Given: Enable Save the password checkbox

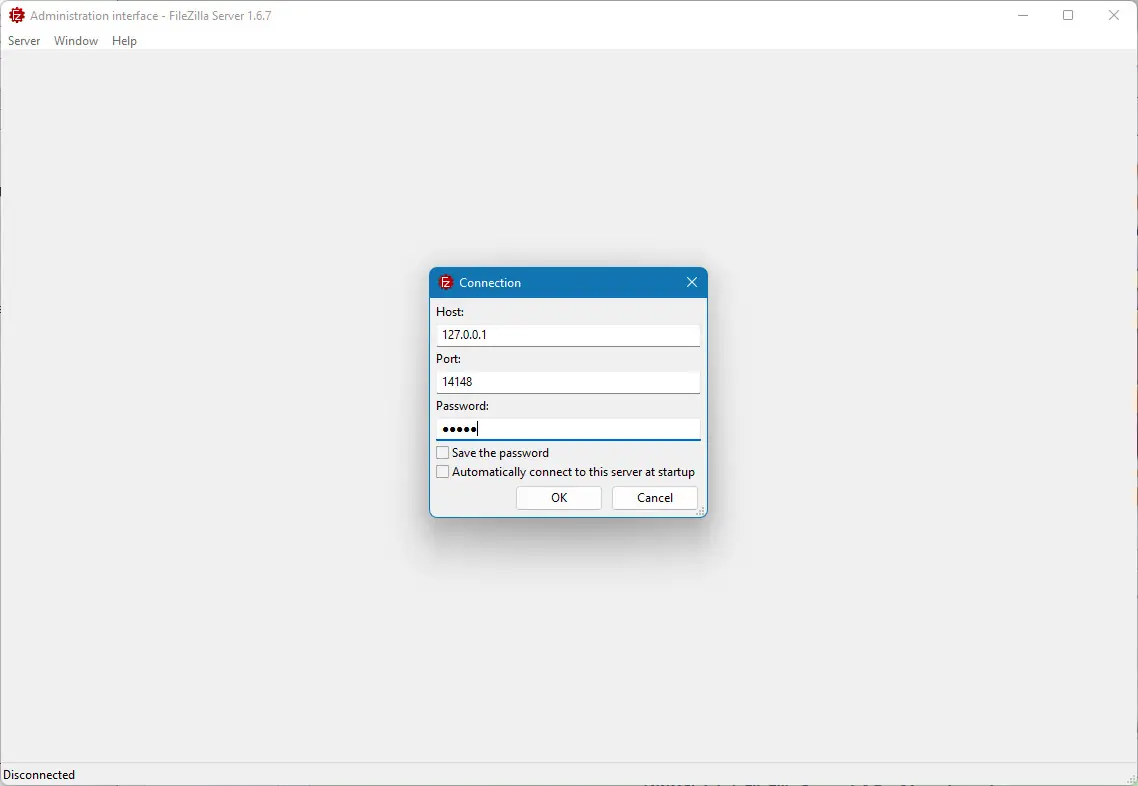Looking at the screenshot, I should pyautogui.click(x=443, y=453).
